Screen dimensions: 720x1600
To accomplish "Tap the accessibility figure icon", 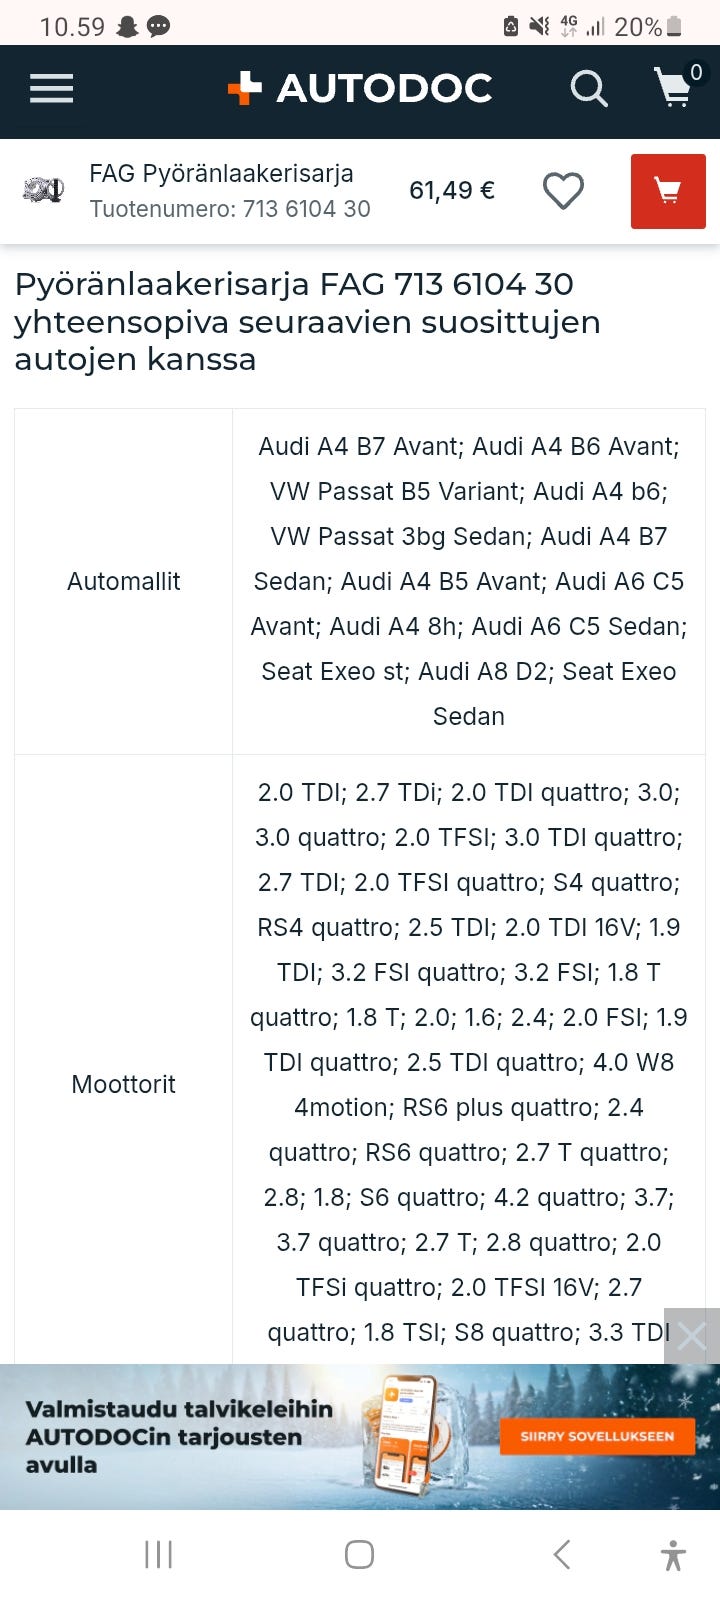I will (673, 1555).
